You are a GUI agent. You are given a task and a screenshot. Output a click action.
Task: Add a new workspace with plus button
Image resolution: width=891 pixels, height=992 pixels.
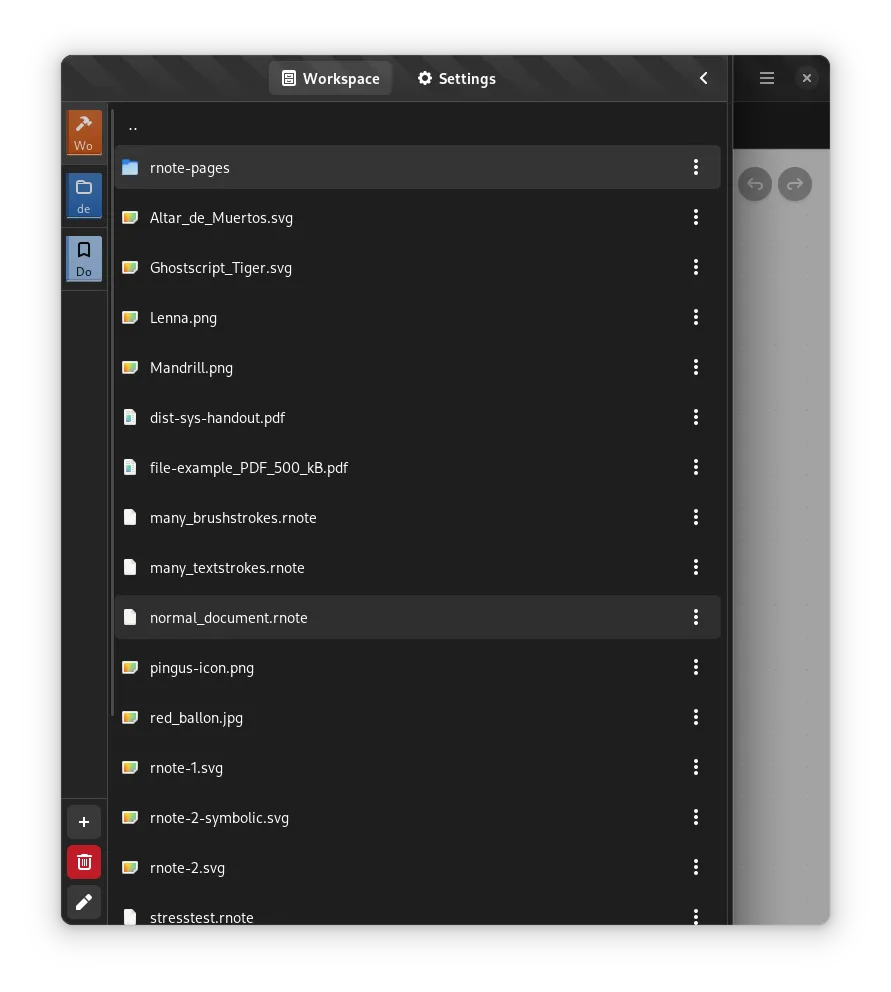84,822
